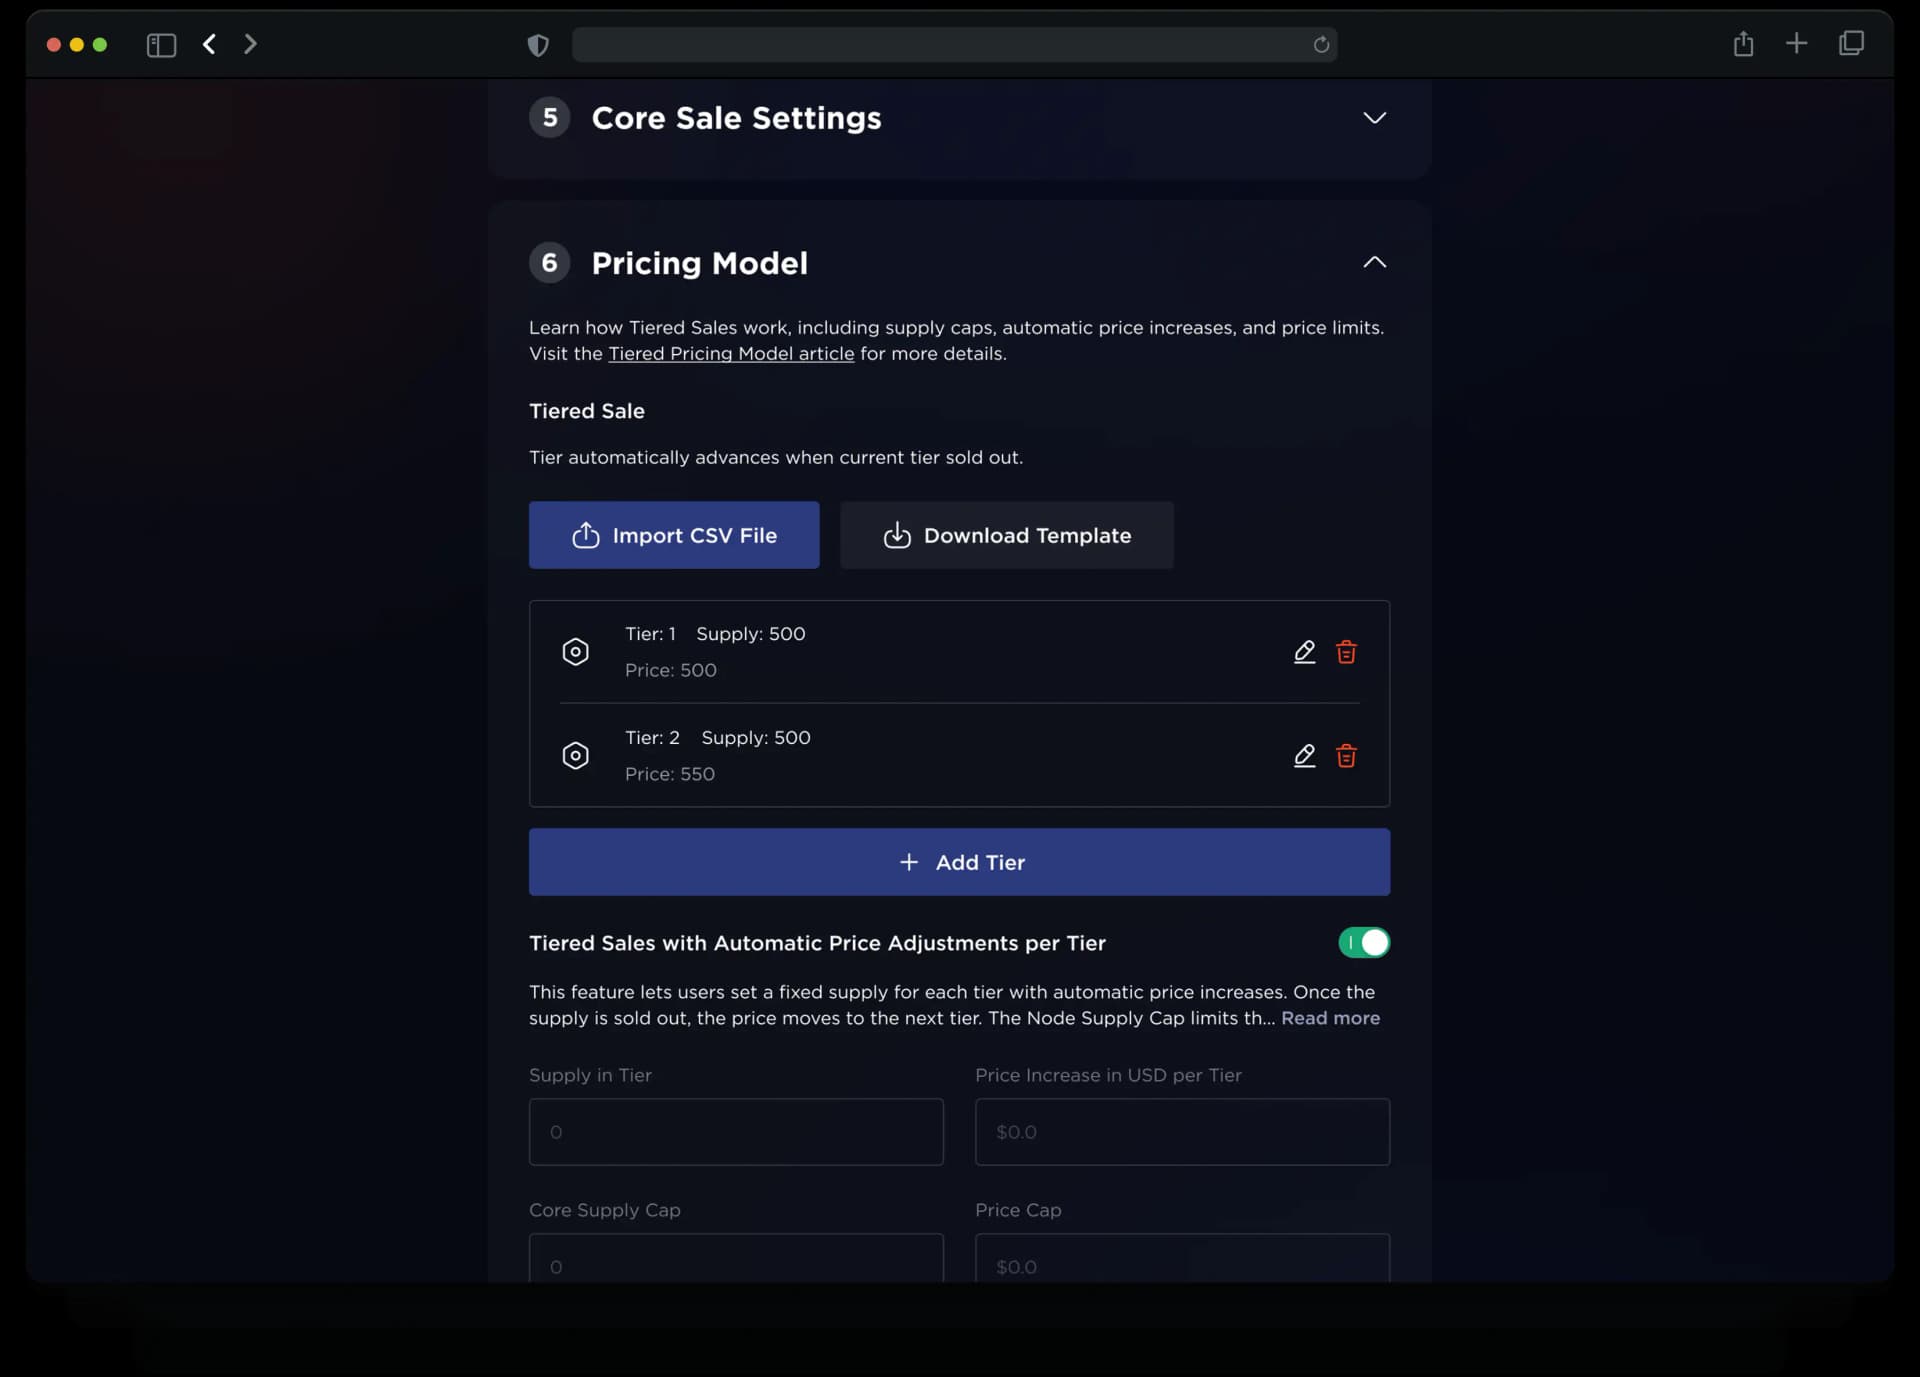Viewport: 1920px width, 1377px height.
Task: Open the Tiered Pricing Model article link
Action: [x=731, y=353]
